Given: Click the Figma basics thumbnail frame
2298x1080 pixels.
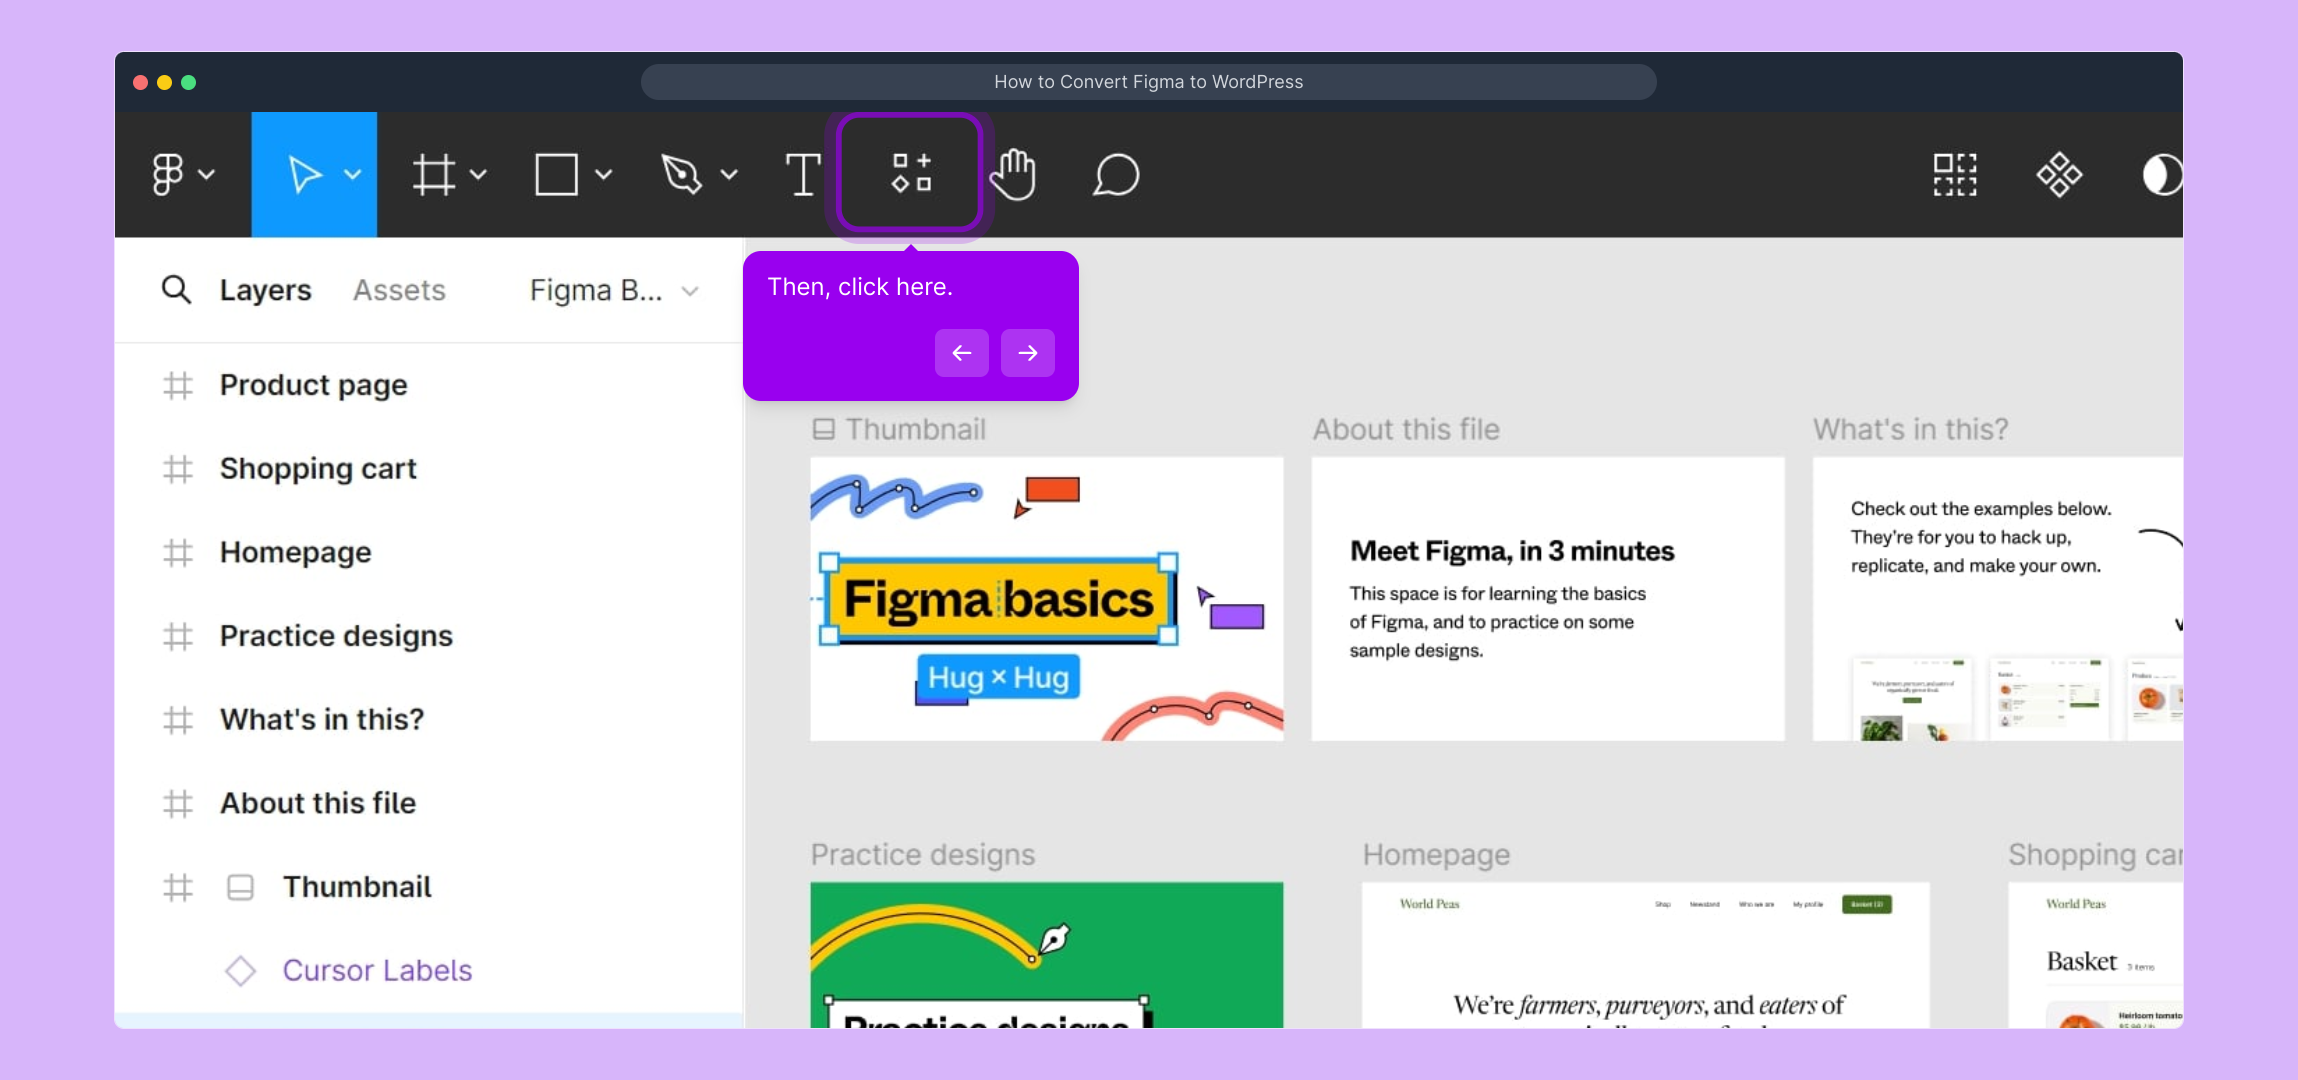Looking at the screenshot, I should tap(1046, 598).
